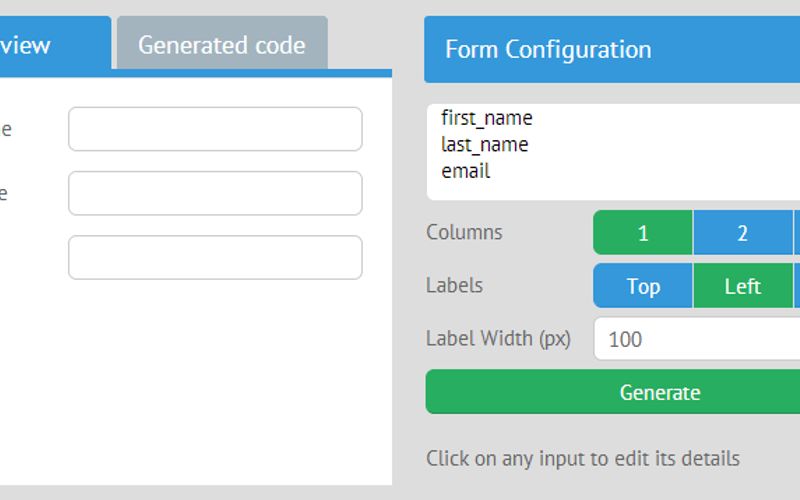800x500 pixels.
Task: Click the Form Configuration header
Action: pos(612,49)
